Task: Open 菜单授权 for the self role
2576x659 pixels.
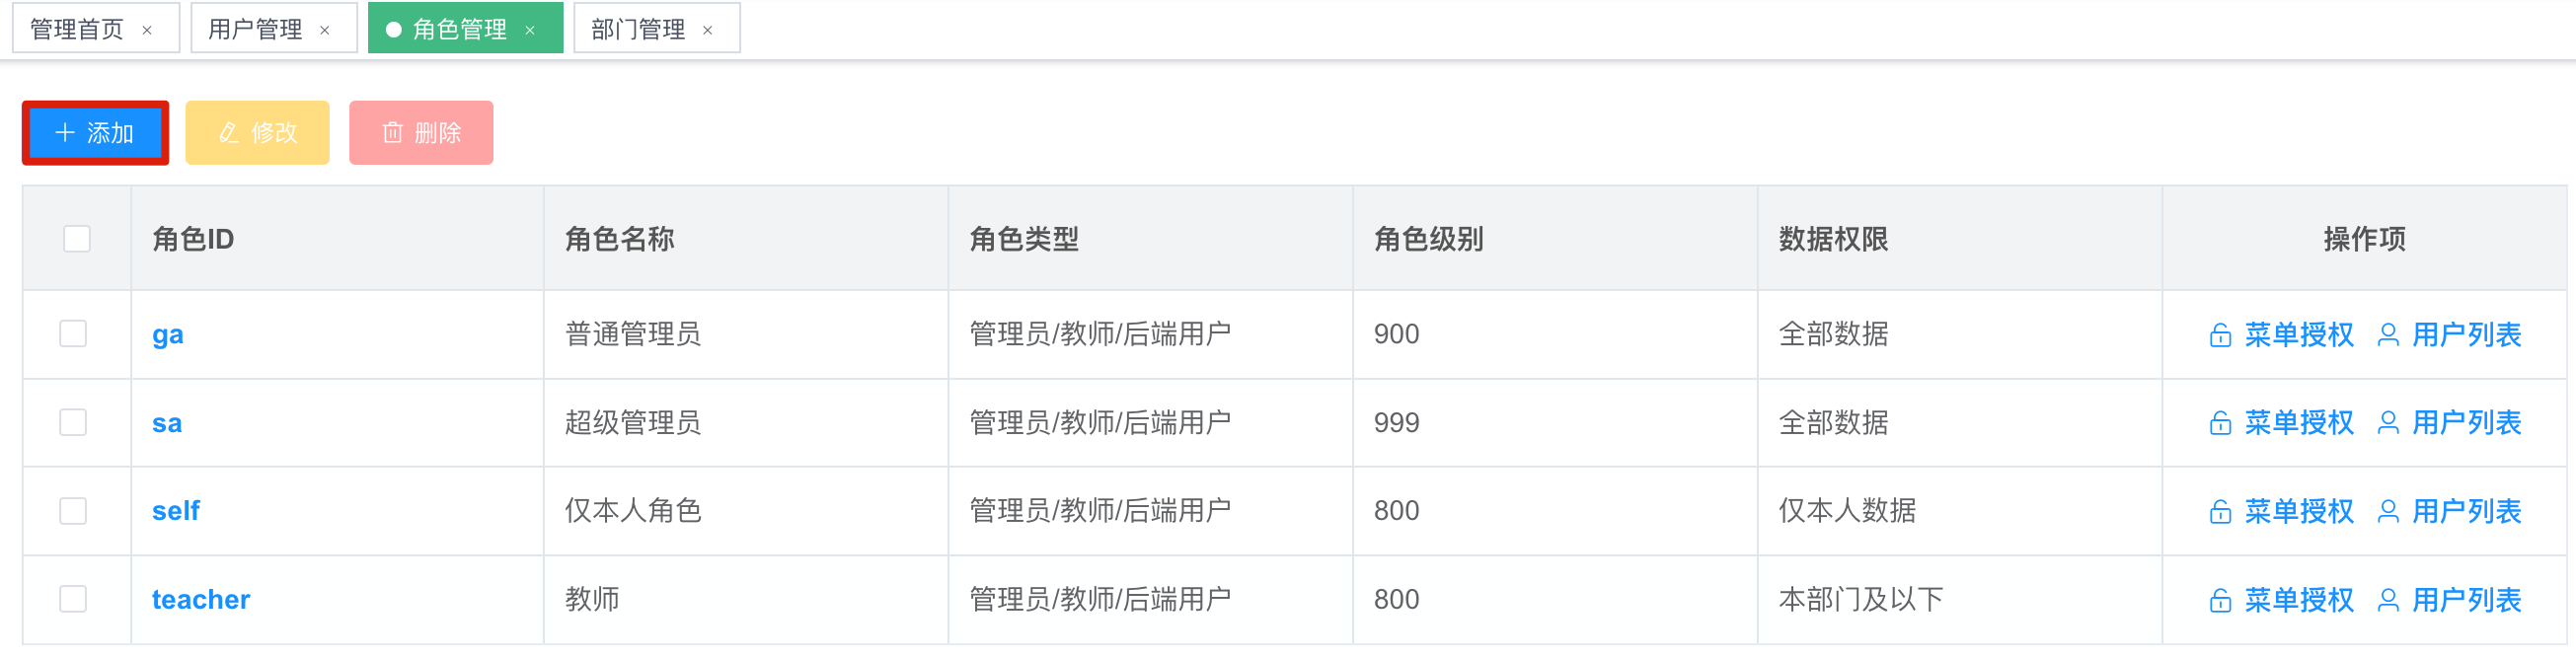Action: 2298,511
